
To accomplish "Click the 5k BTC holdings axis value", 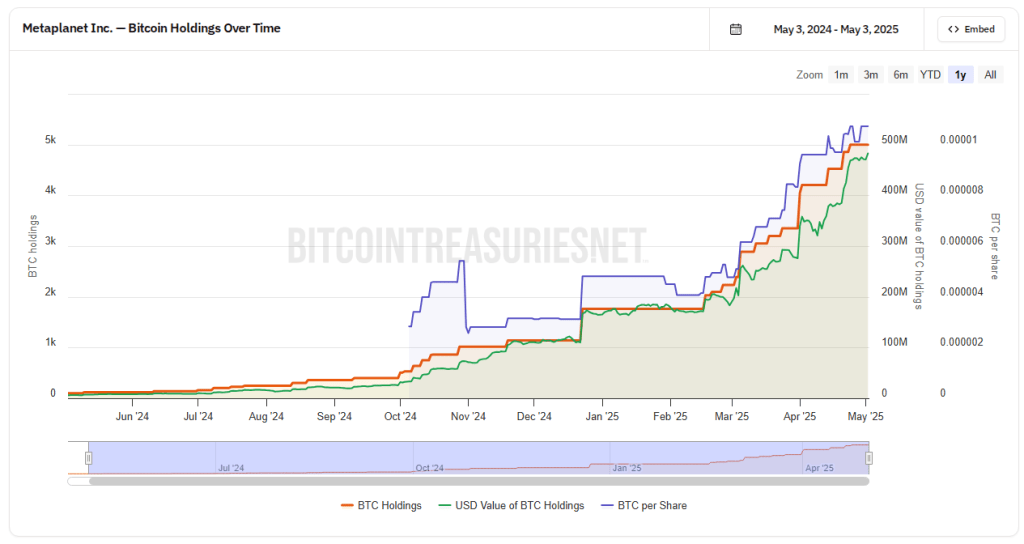I will (50, 140).
